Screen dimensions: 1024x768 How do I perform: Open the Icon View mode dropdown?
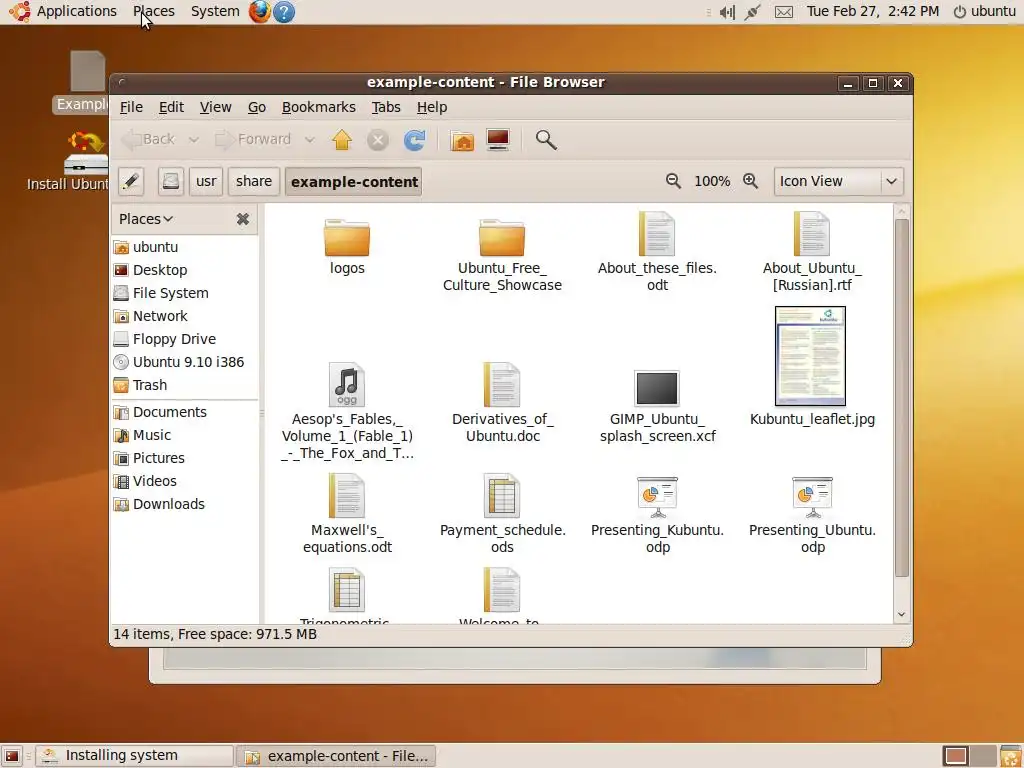839,182
